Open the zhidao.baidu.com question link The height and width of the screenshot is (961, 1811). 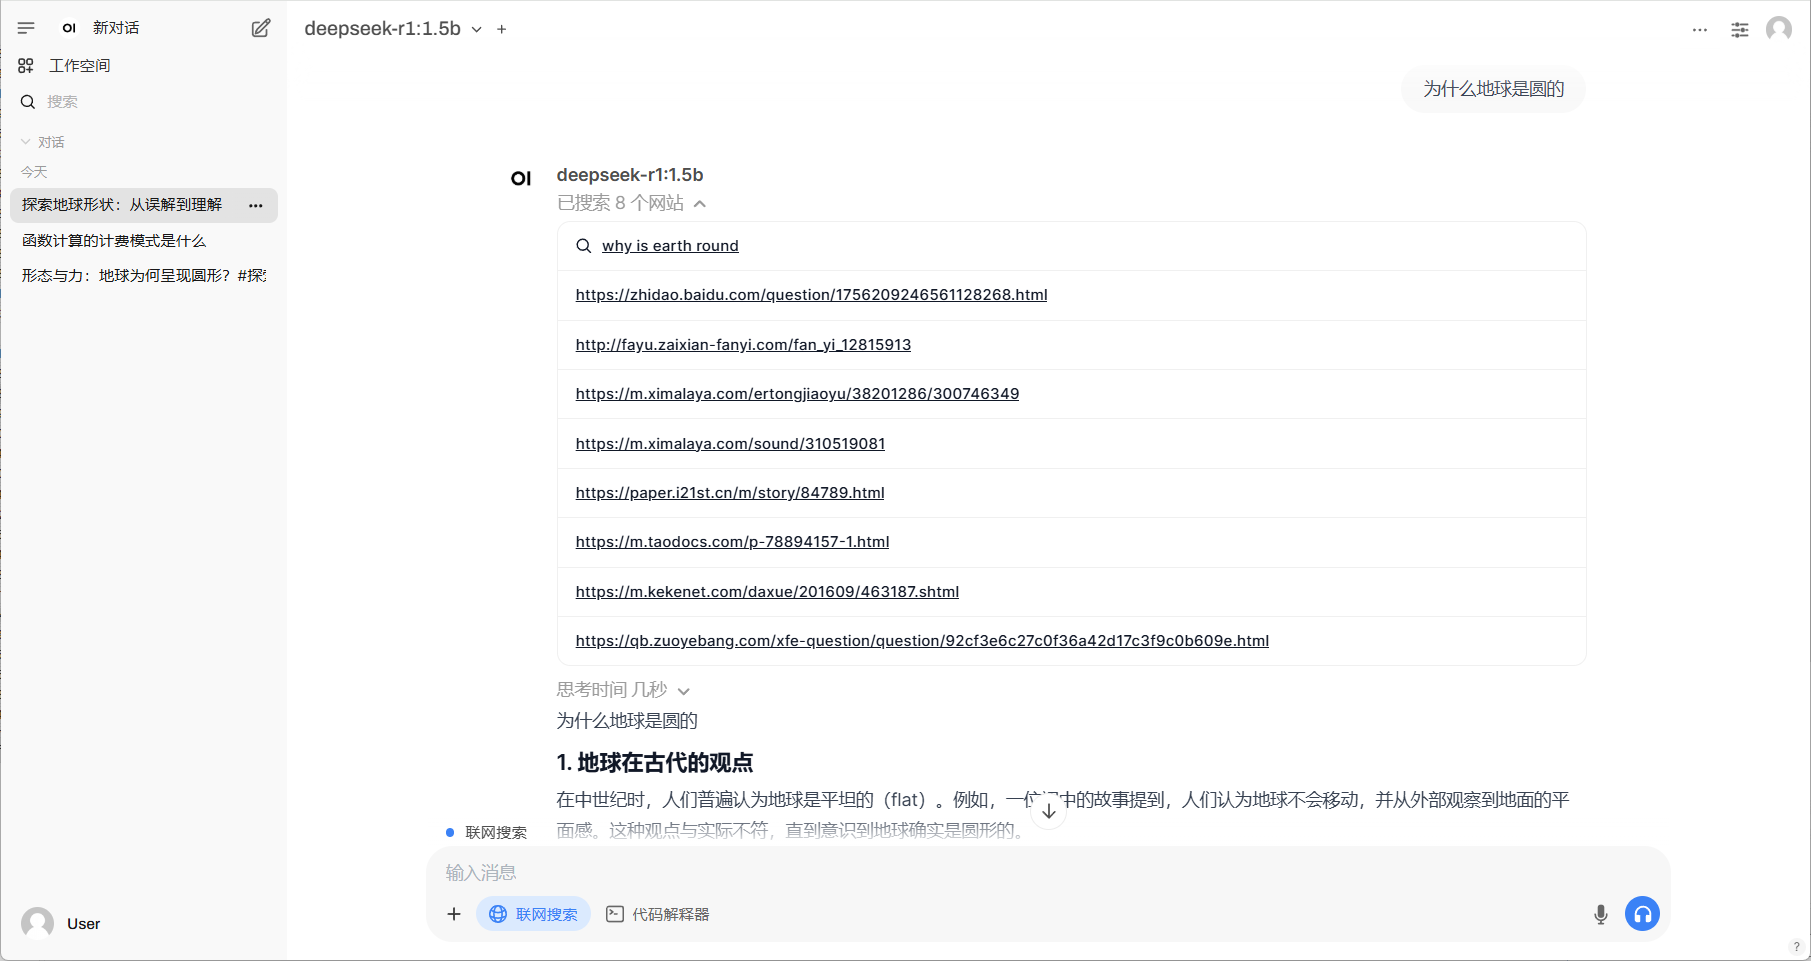point(811,295)
